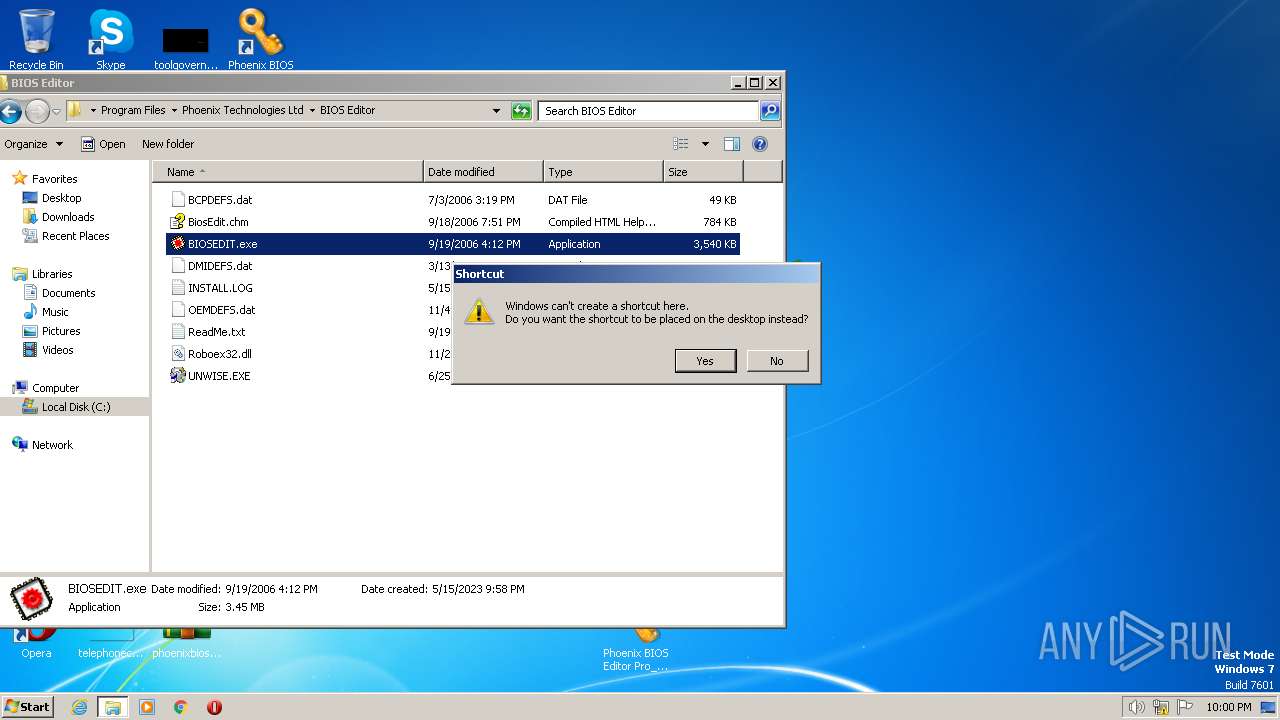Open Google Chrome from the taskbar
This screenshot has width=1280, height=720.
coord(181,707)
